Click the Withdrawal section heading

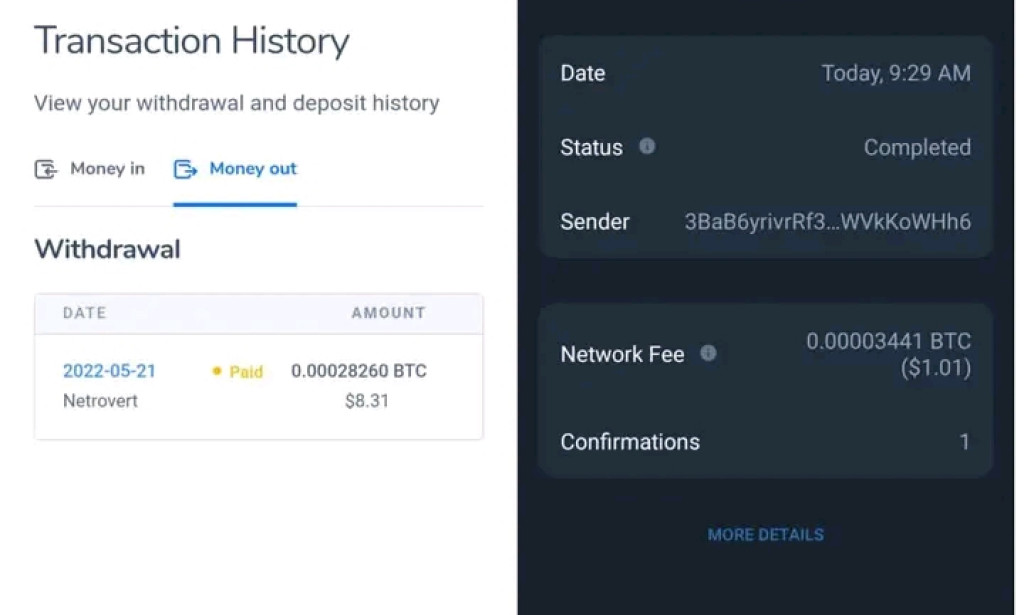point(106,249)
